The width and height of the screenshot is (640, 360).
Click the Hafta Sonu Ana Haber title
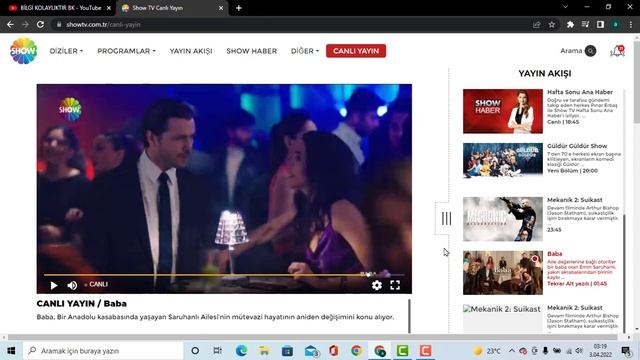[x=580, y=92]
